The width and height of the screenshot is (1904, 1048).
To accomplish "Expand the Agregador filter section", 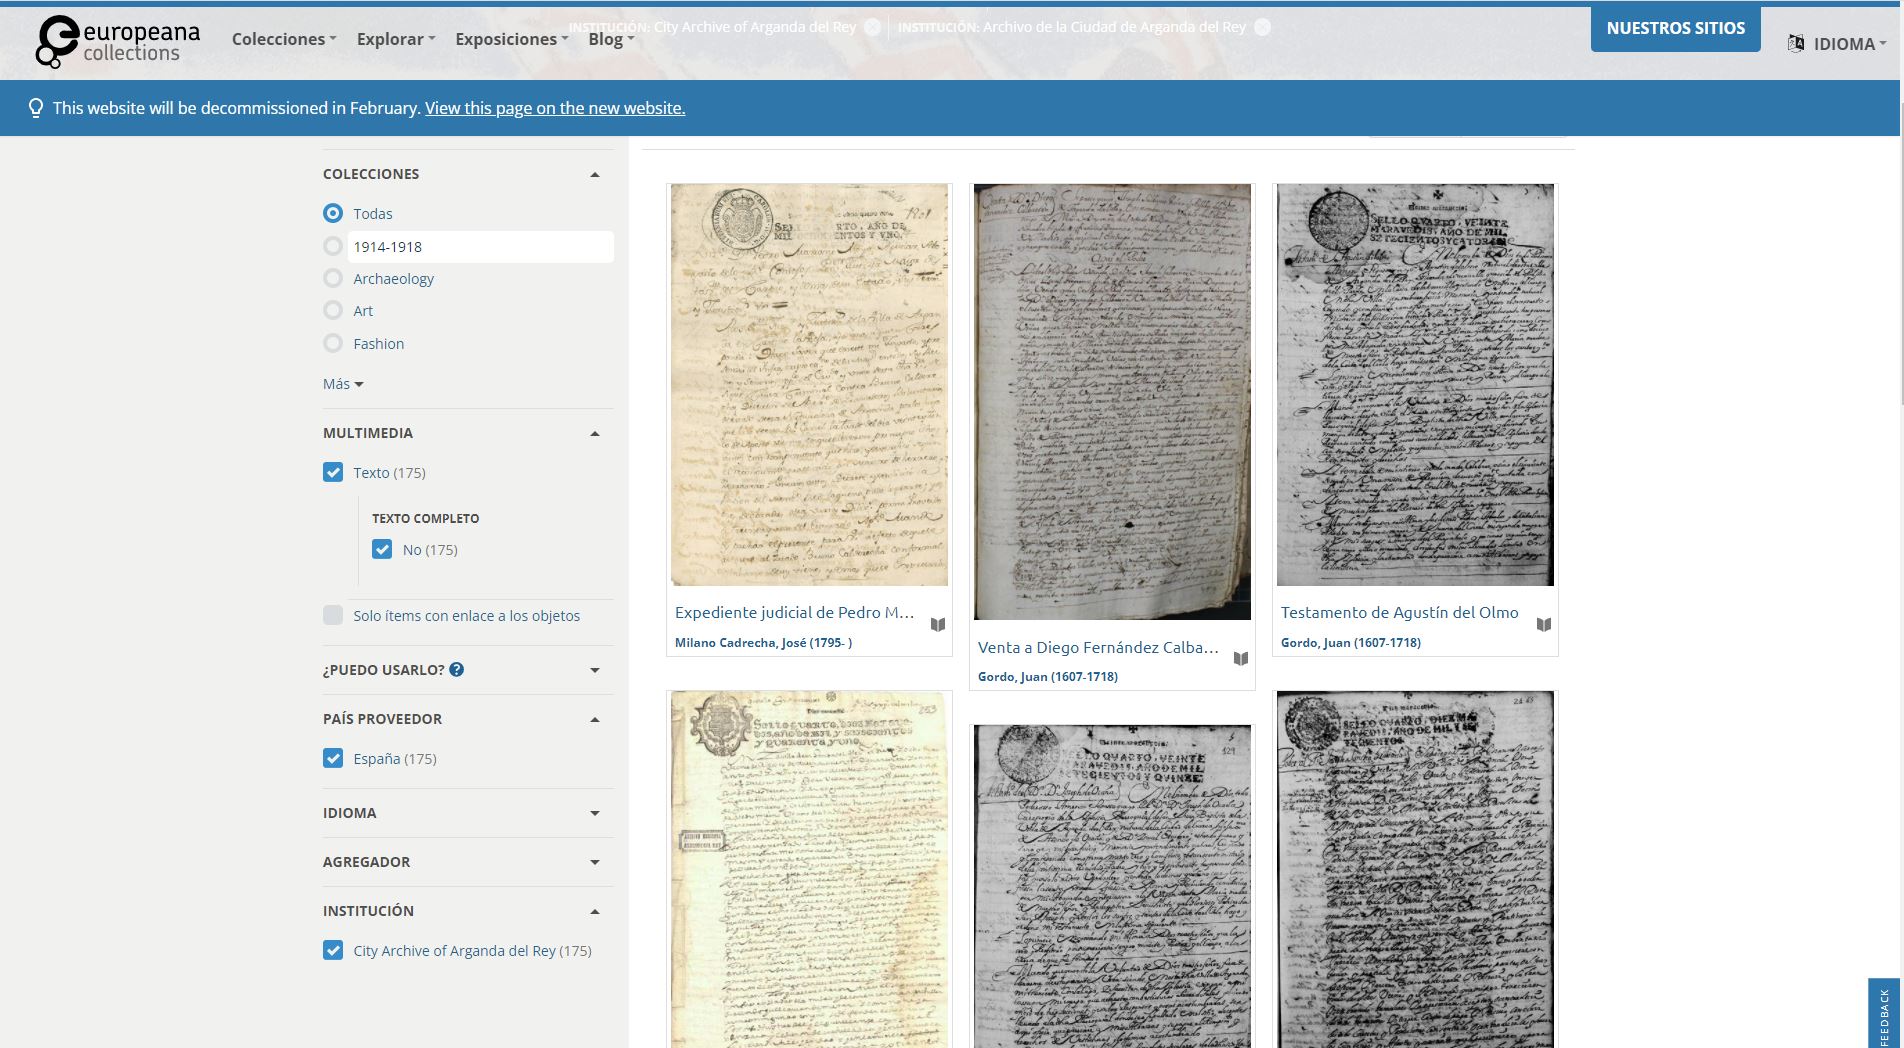I will tap(595, 862).
